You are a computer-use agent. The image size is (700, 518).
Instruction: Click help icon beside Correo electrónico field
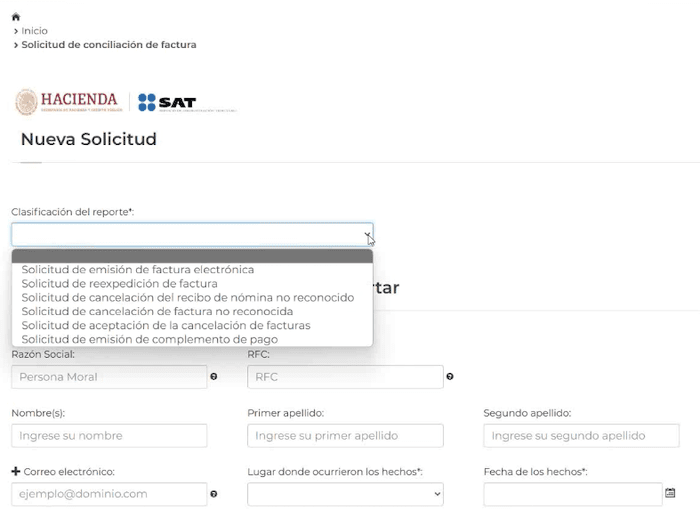[213, 494]
